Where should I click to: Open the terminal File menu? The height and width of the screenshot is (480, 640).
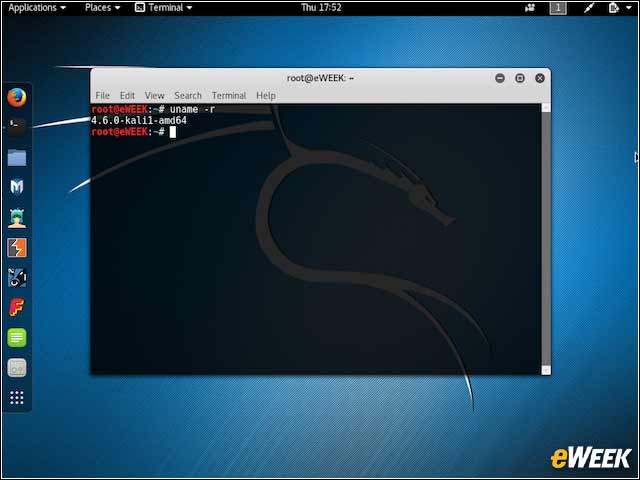tap(102, 96)
